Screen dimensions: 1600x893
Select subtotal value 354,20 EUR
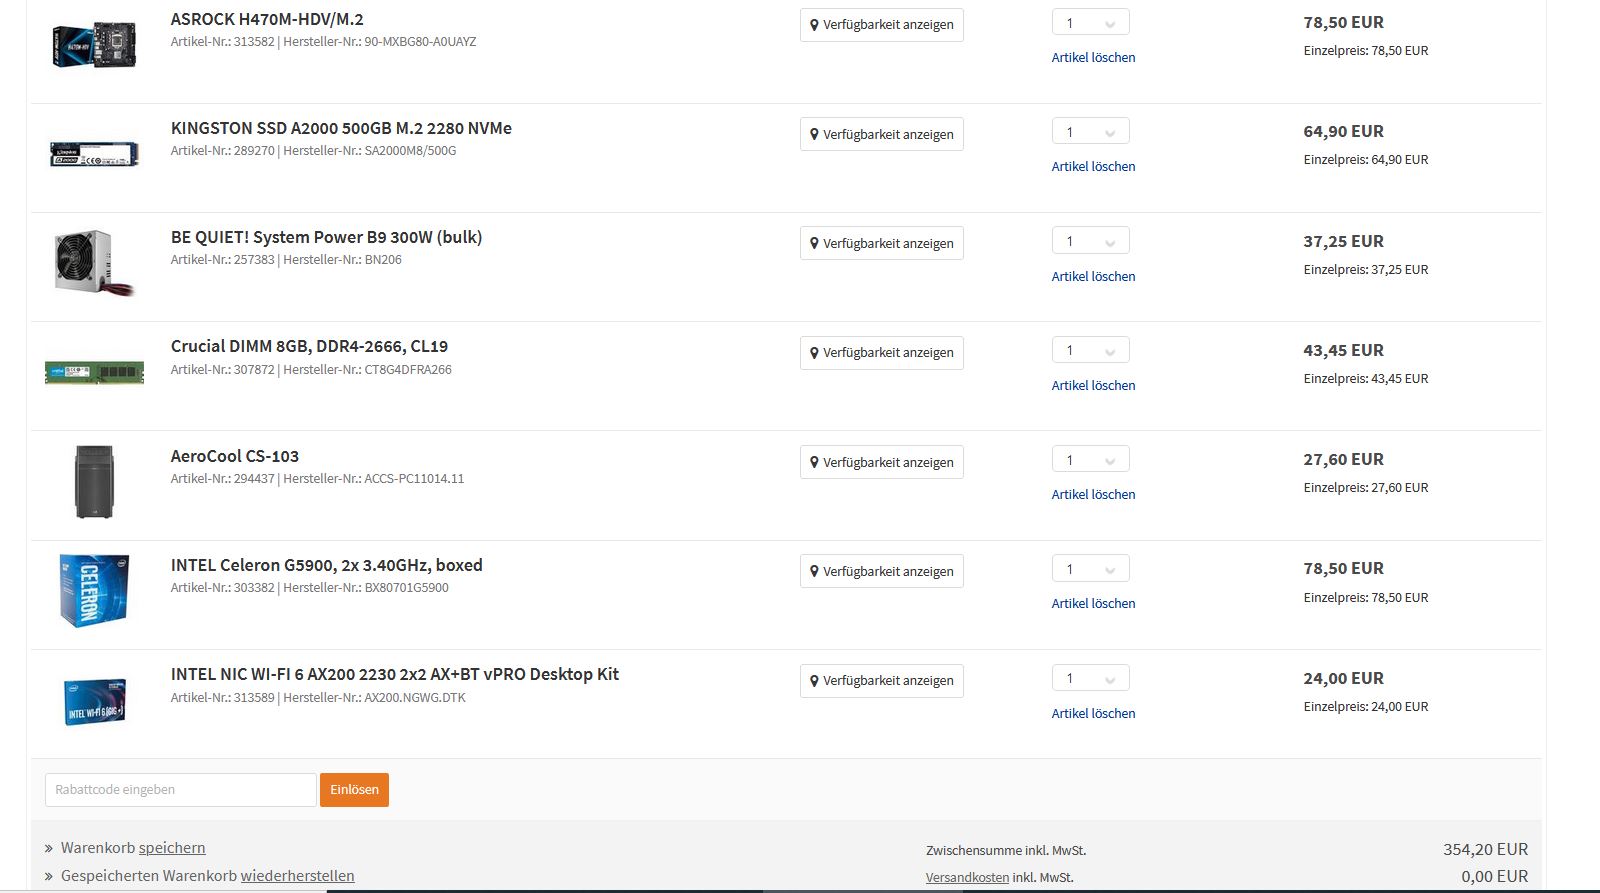tap(1485, 849)
